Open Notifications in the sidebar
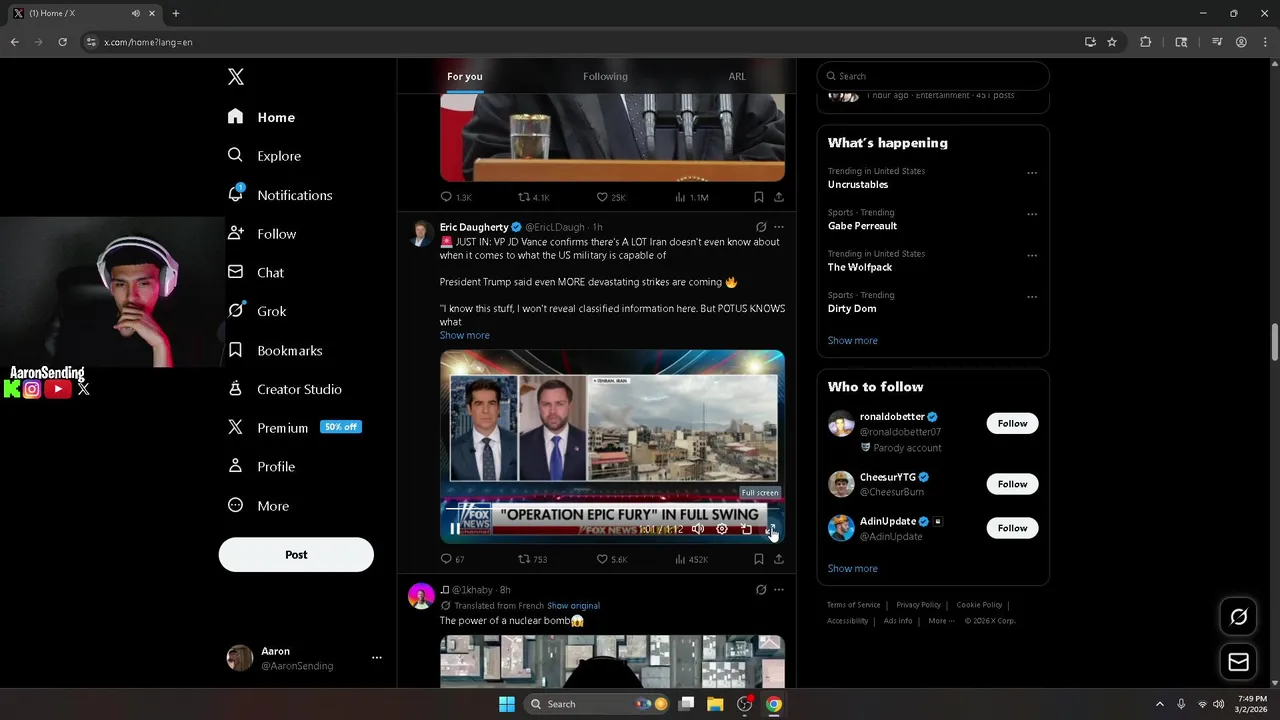This screenshot has width=1280, height=720. point(280,195)
